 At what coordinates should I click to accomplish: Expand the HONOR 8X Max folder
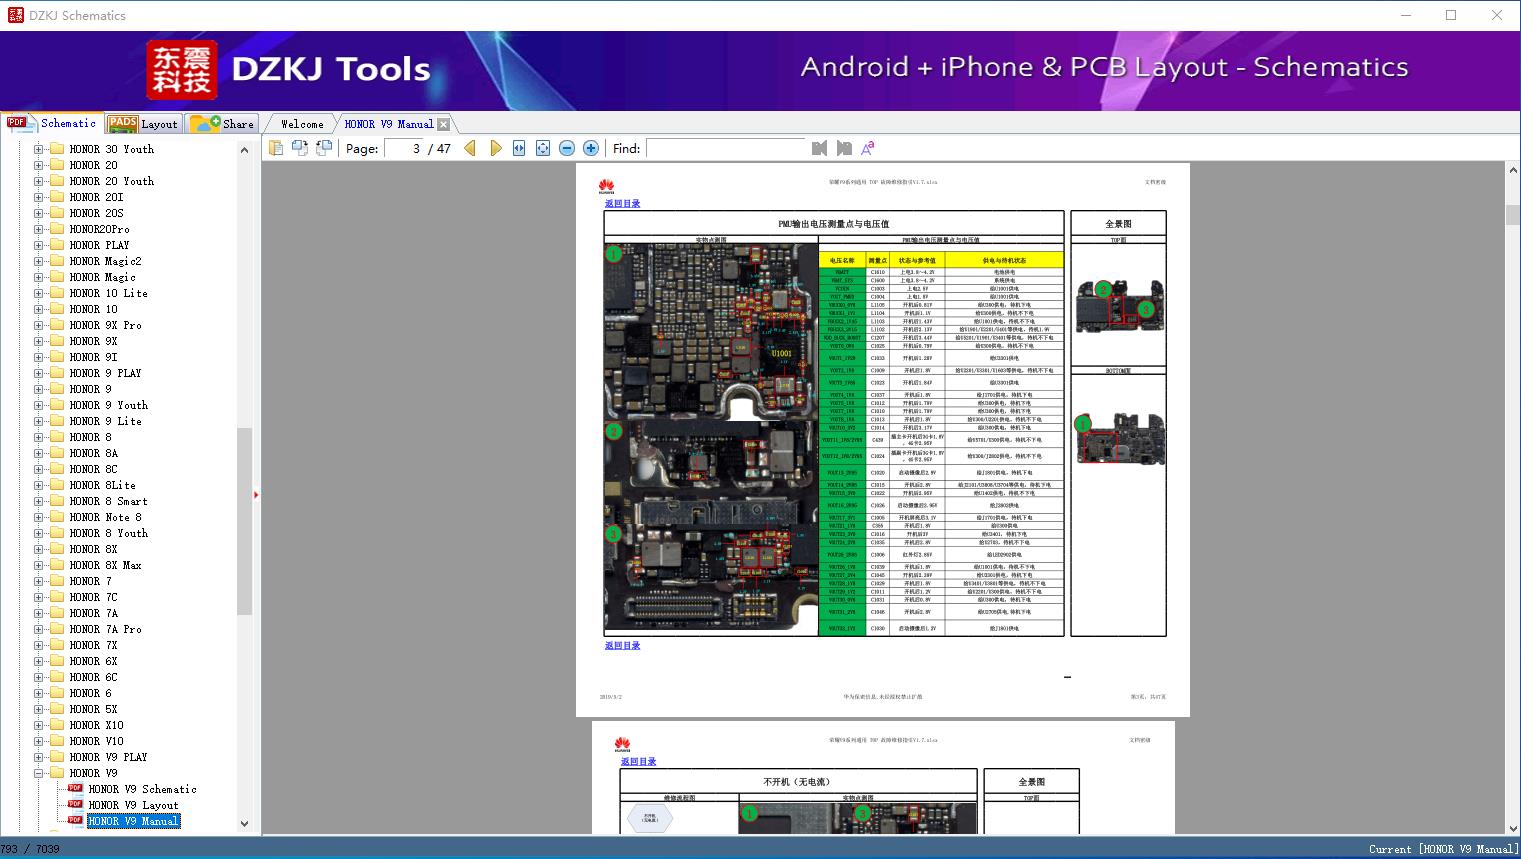click(x=39, y=565)
